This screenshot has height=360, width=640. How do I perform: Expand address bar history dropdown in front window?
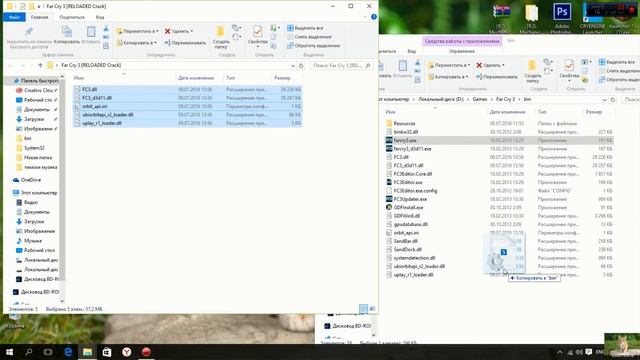[293, 65]
